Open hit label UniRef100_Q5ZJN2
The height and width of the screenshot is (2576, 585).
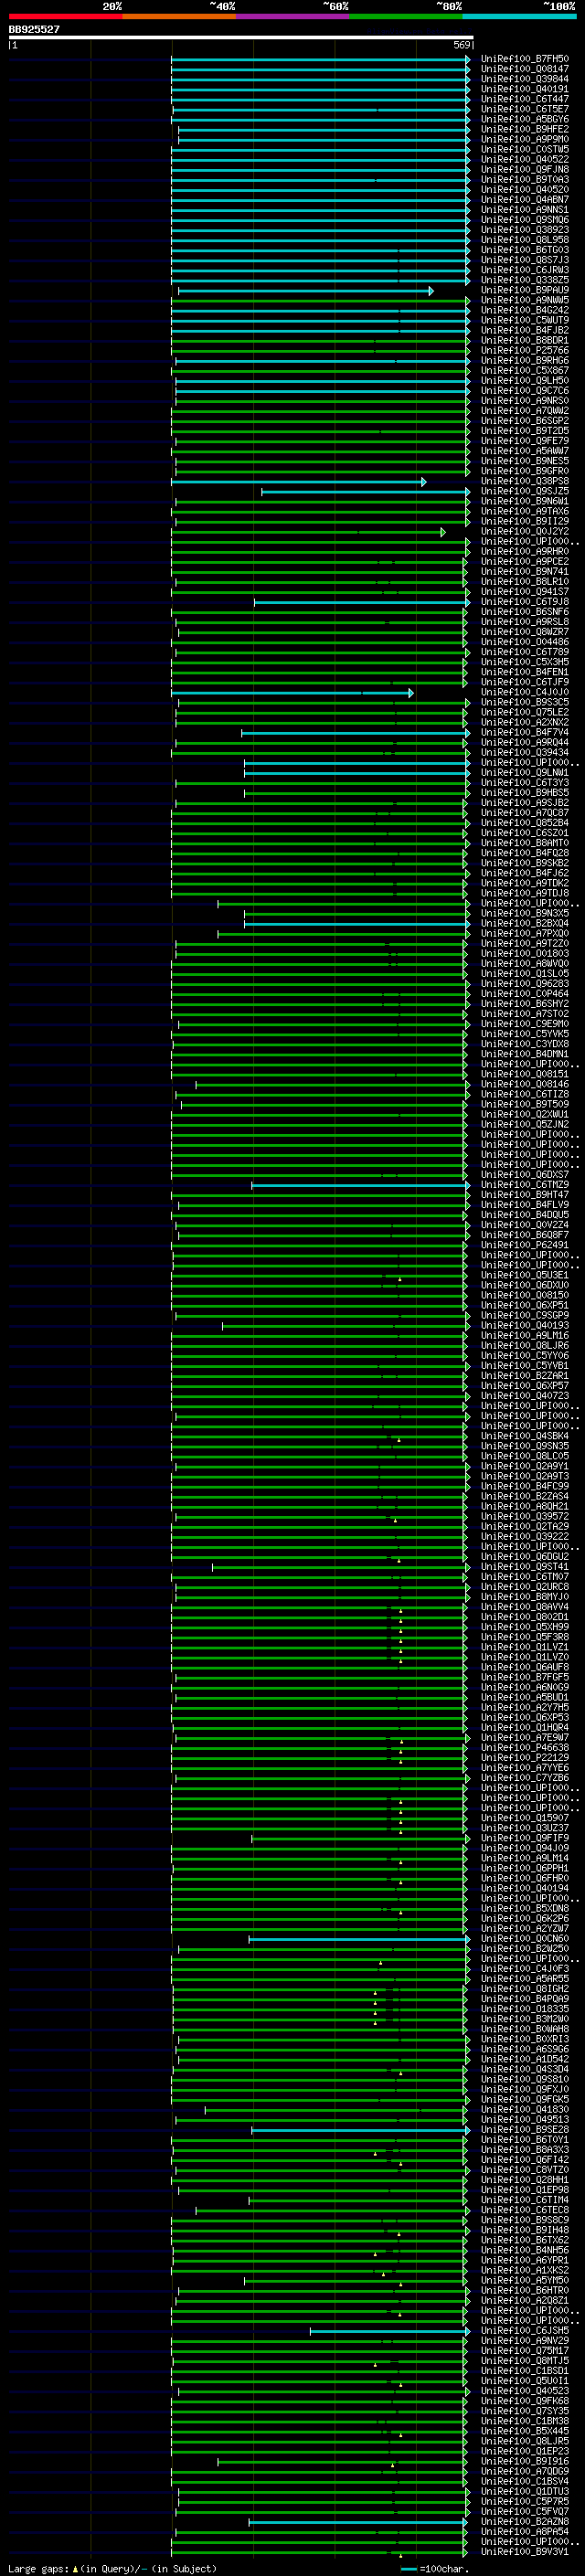pos(525,1124)
